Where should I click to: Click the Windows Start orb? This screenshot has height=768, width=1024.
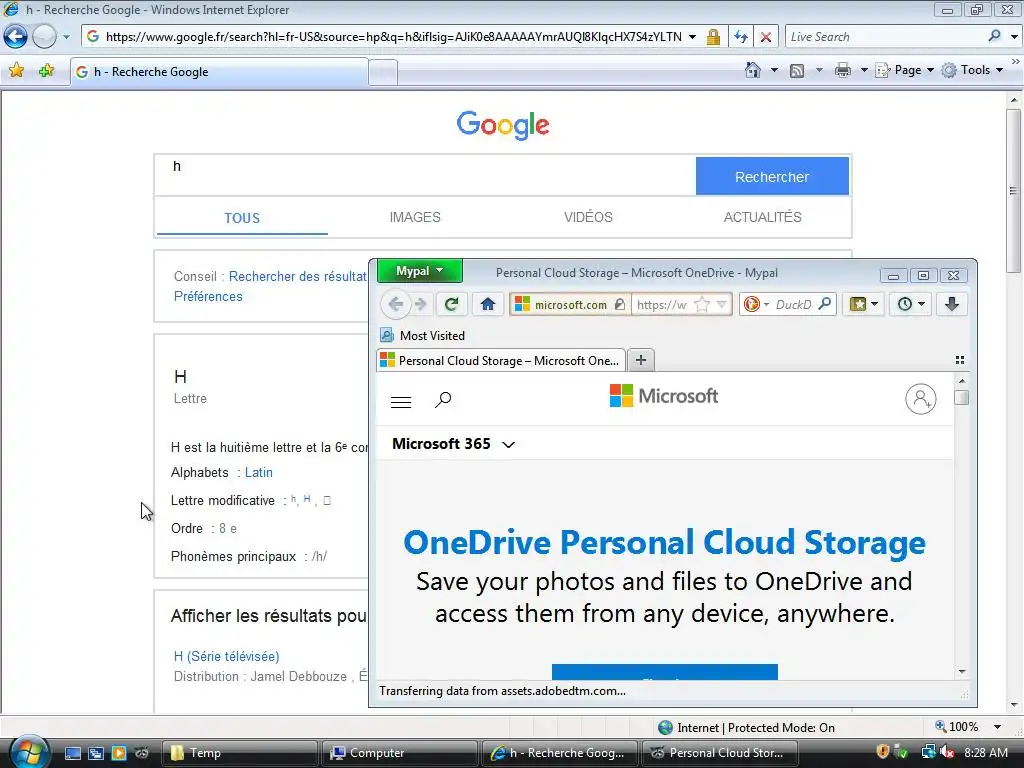[x=29, y=752]
